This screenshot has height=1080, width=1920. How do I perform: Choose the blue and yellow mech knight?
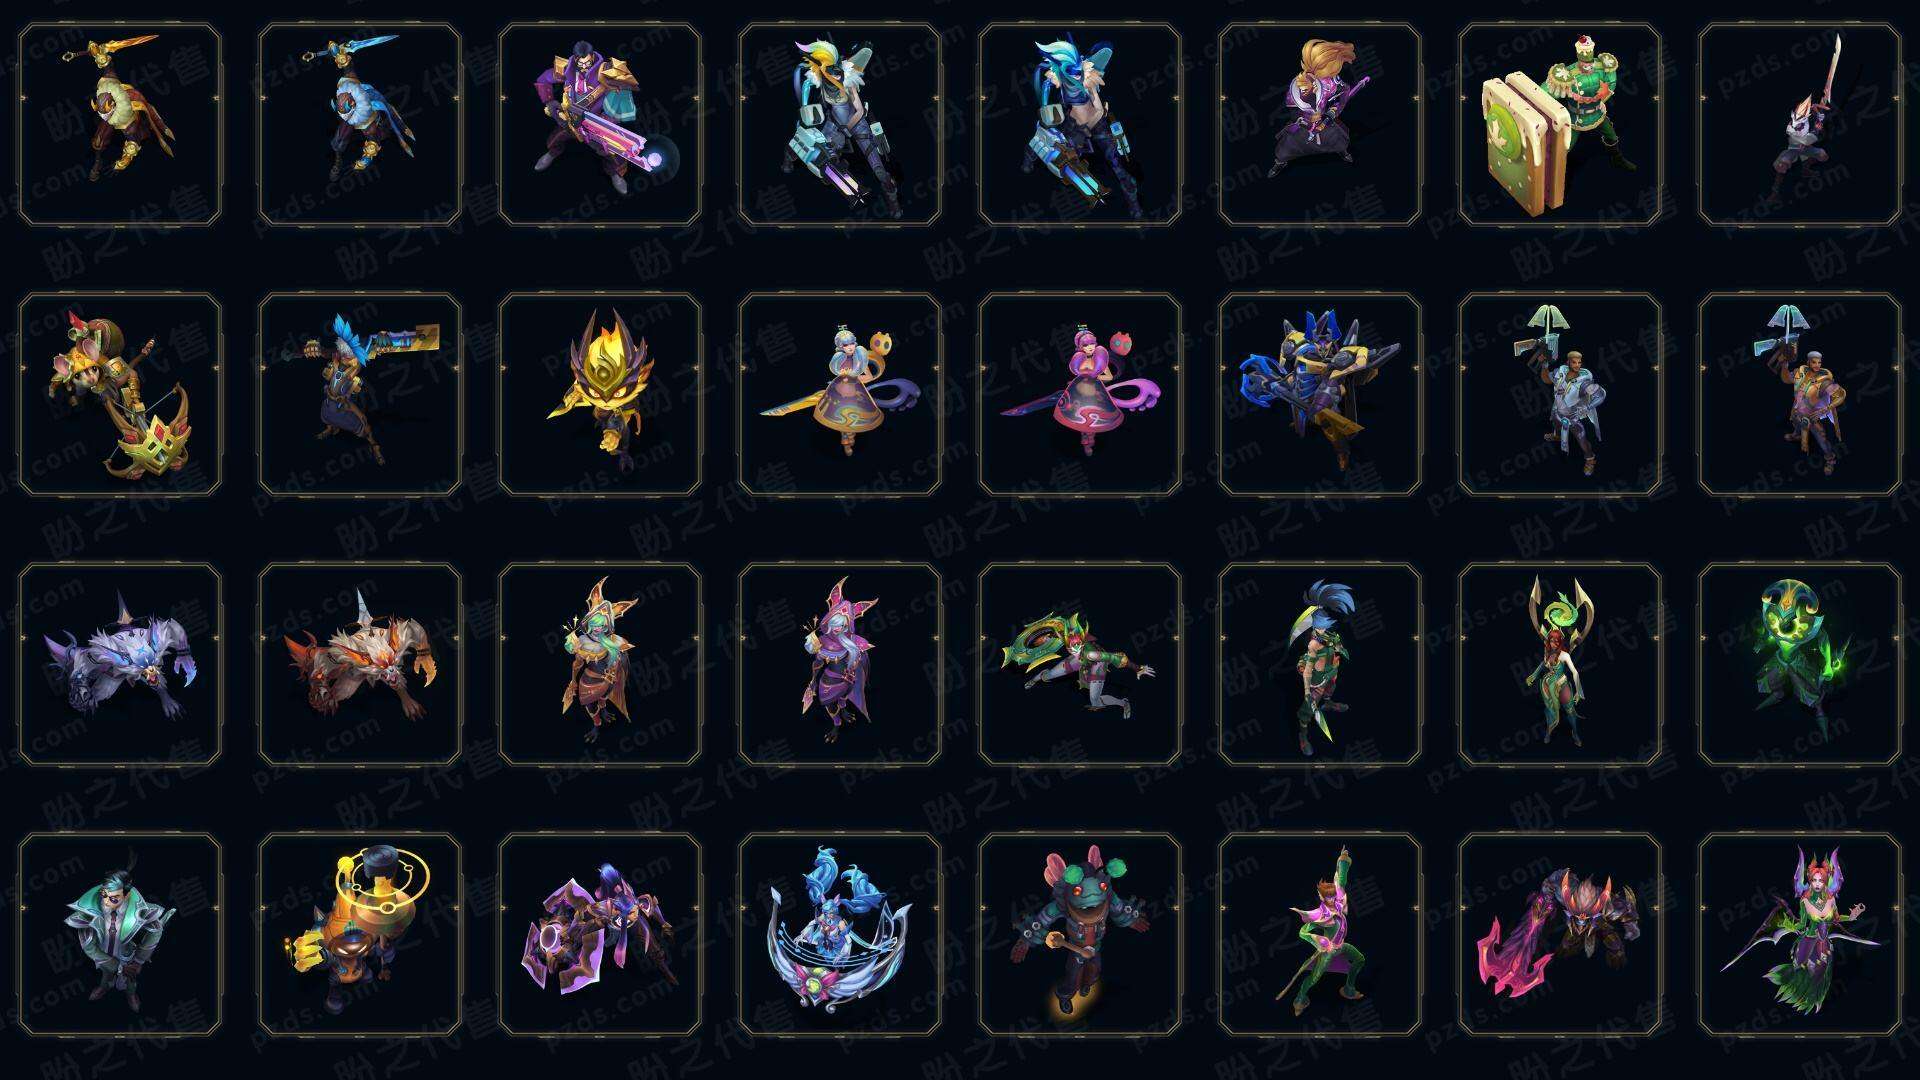(1320, 394)
